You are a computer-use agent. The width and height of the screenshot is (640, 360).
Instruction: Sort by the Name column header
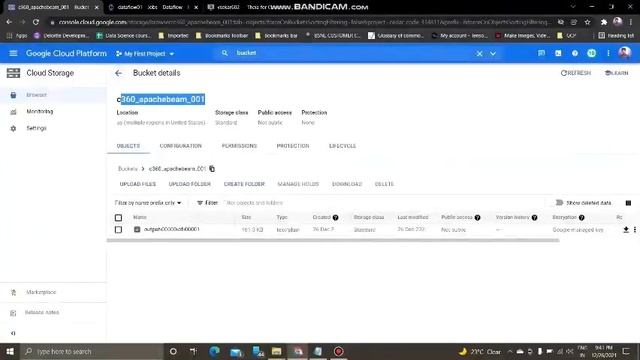click(x=140, y=218)
